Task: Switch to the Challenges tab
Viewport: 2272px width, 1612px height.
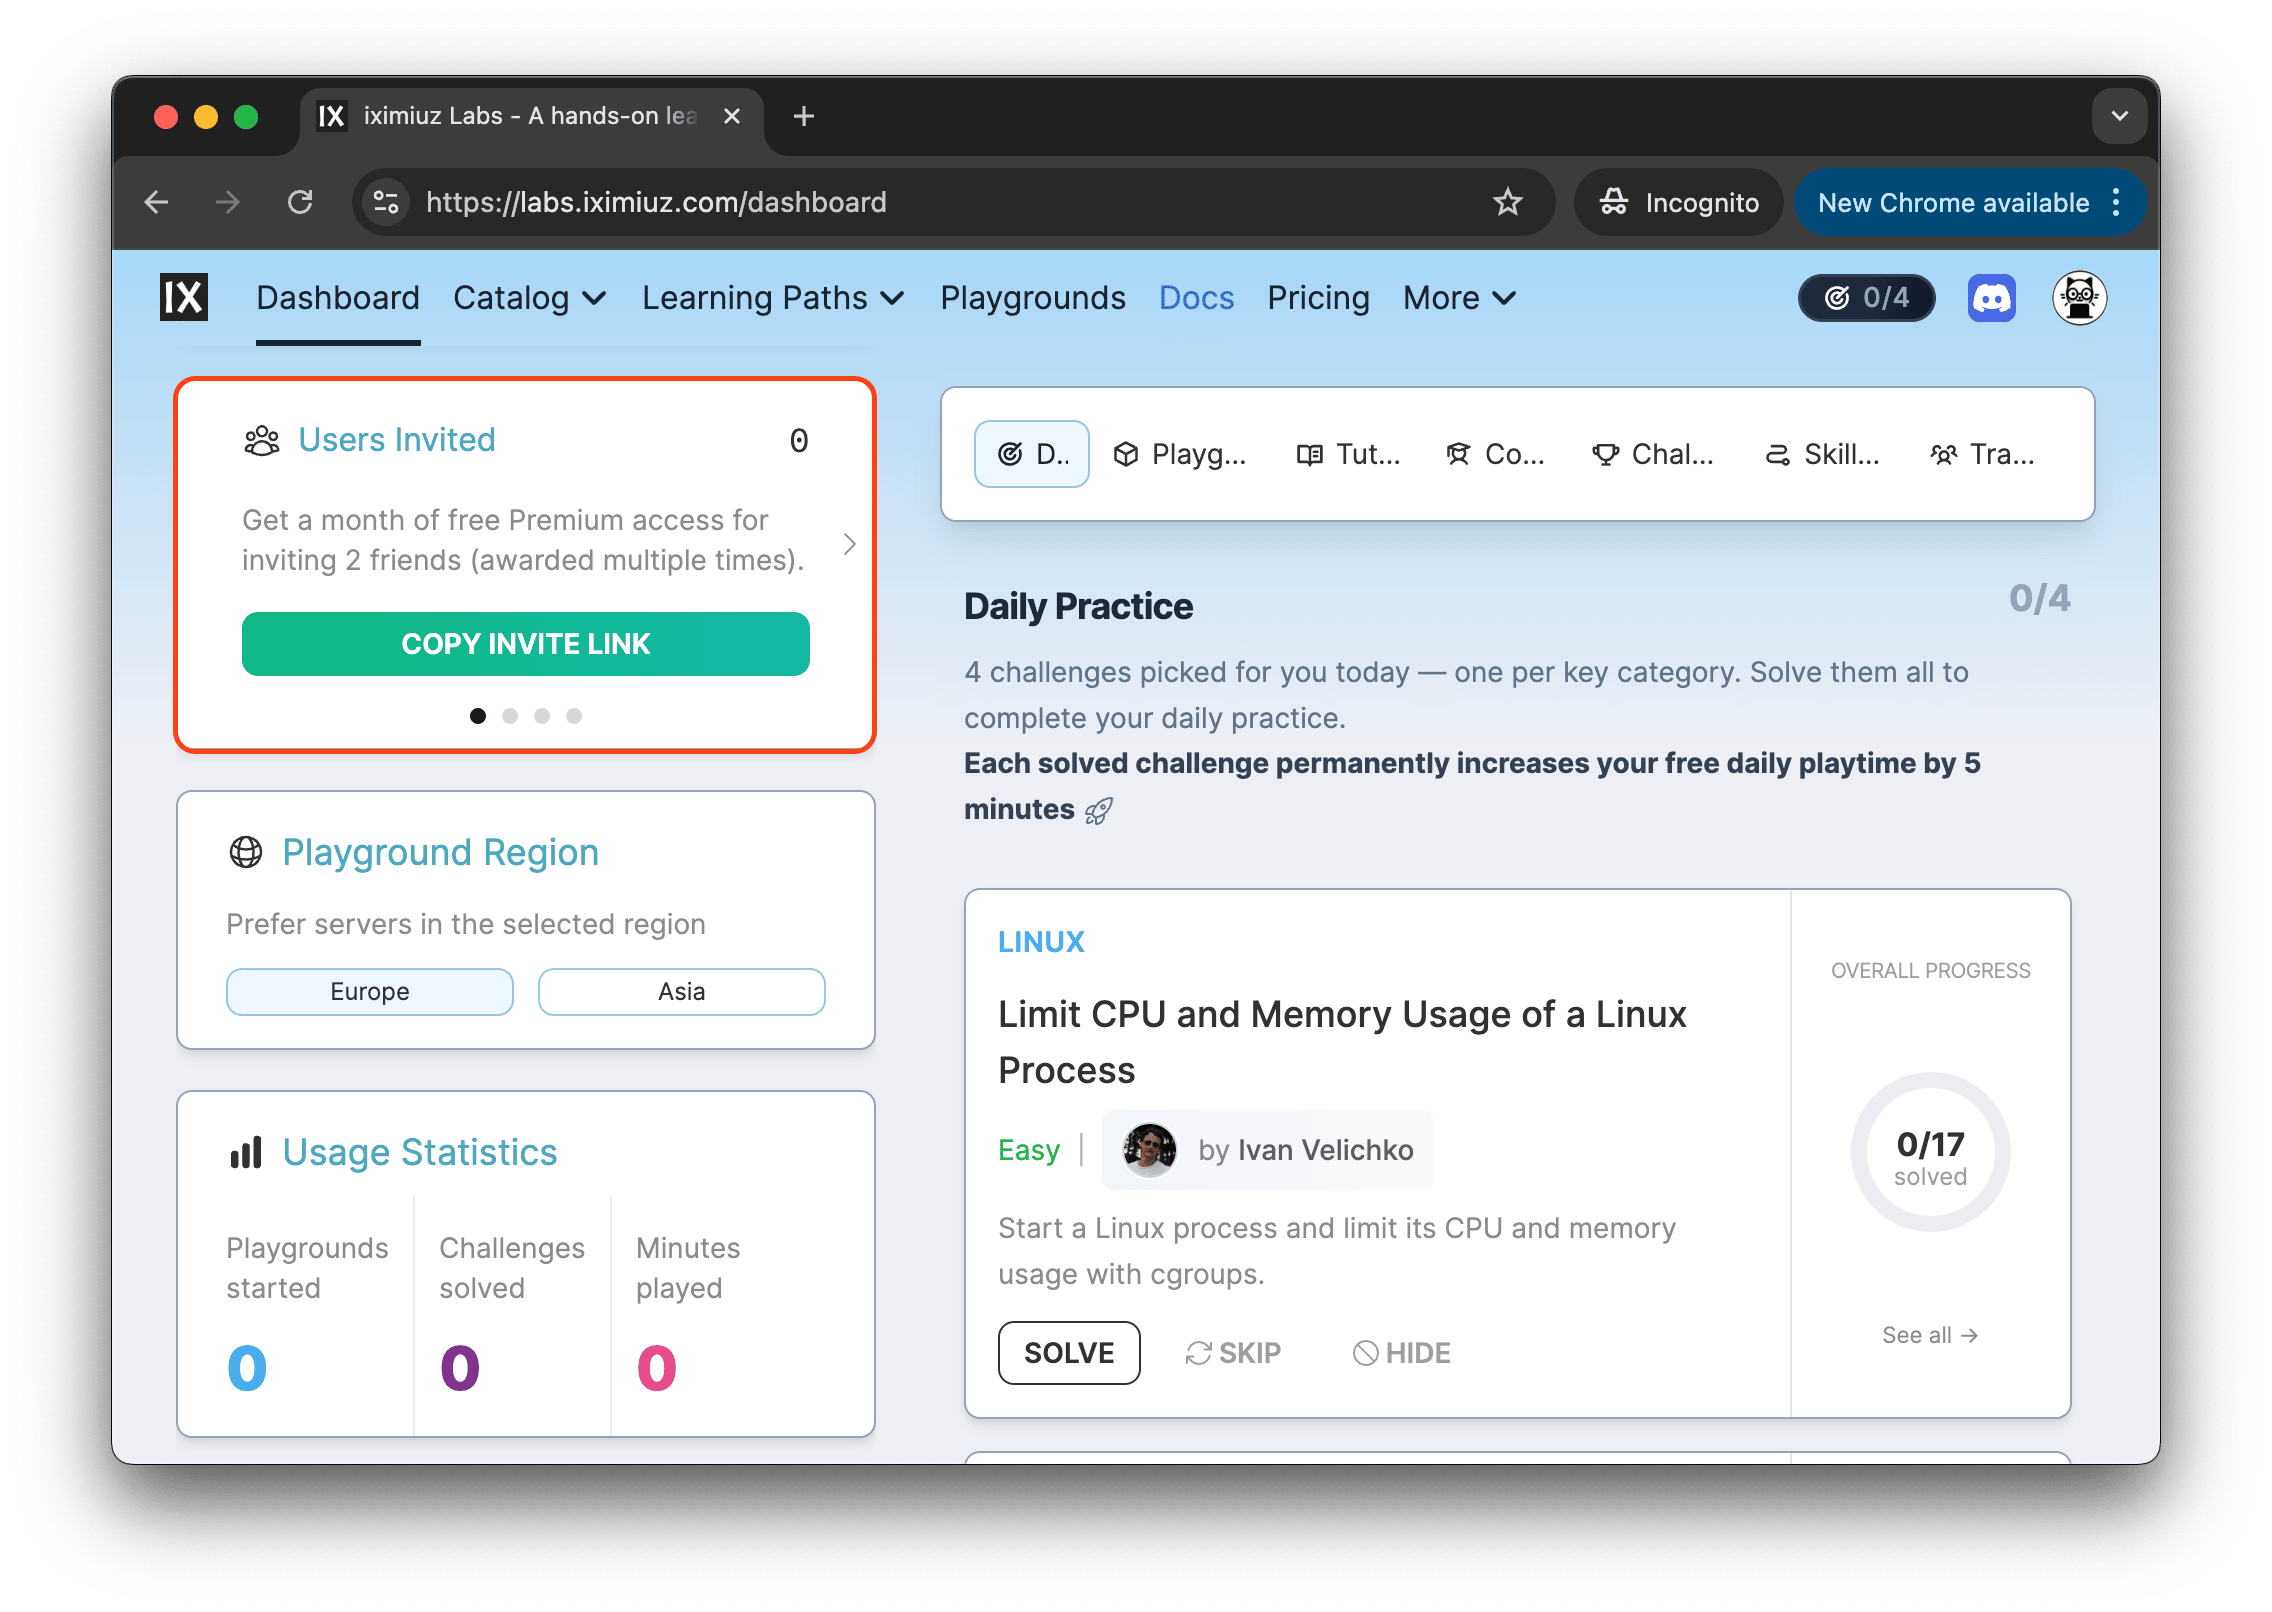Action: [1652, 454]
